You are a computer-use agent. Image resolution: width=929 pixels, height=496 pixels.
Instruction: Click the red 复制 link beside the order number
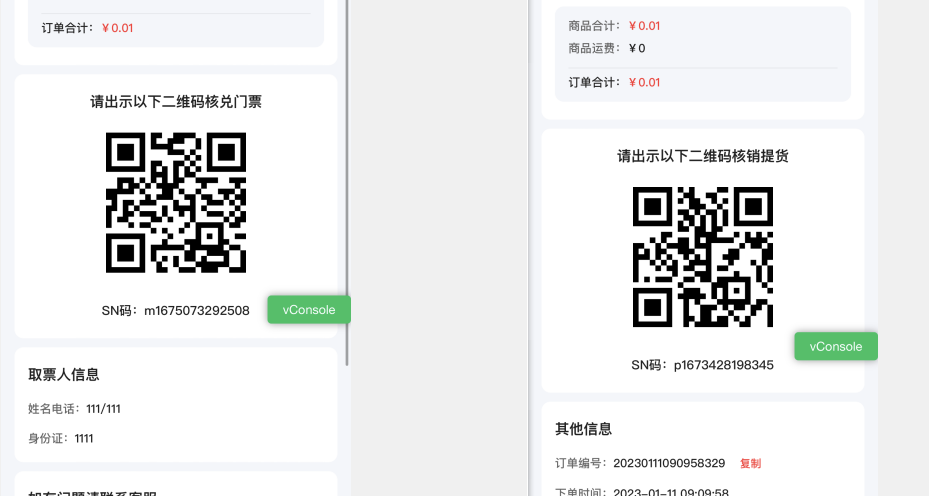point(750,464)
